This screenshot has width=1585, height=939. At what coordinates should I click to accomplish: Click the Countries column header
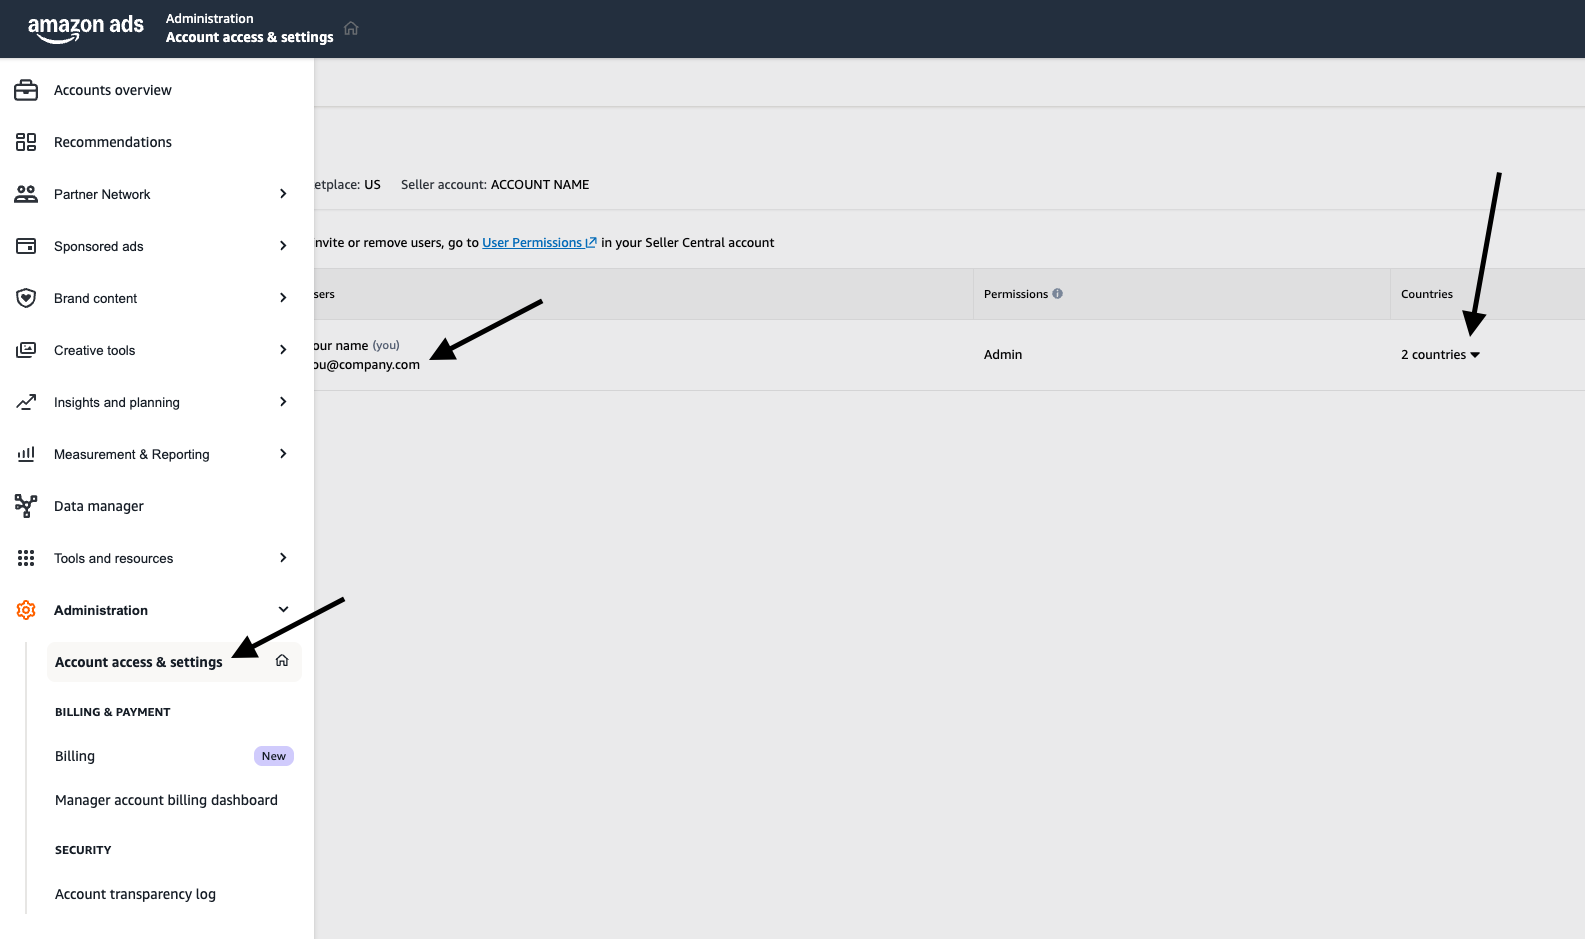[x=1426, y=294]
